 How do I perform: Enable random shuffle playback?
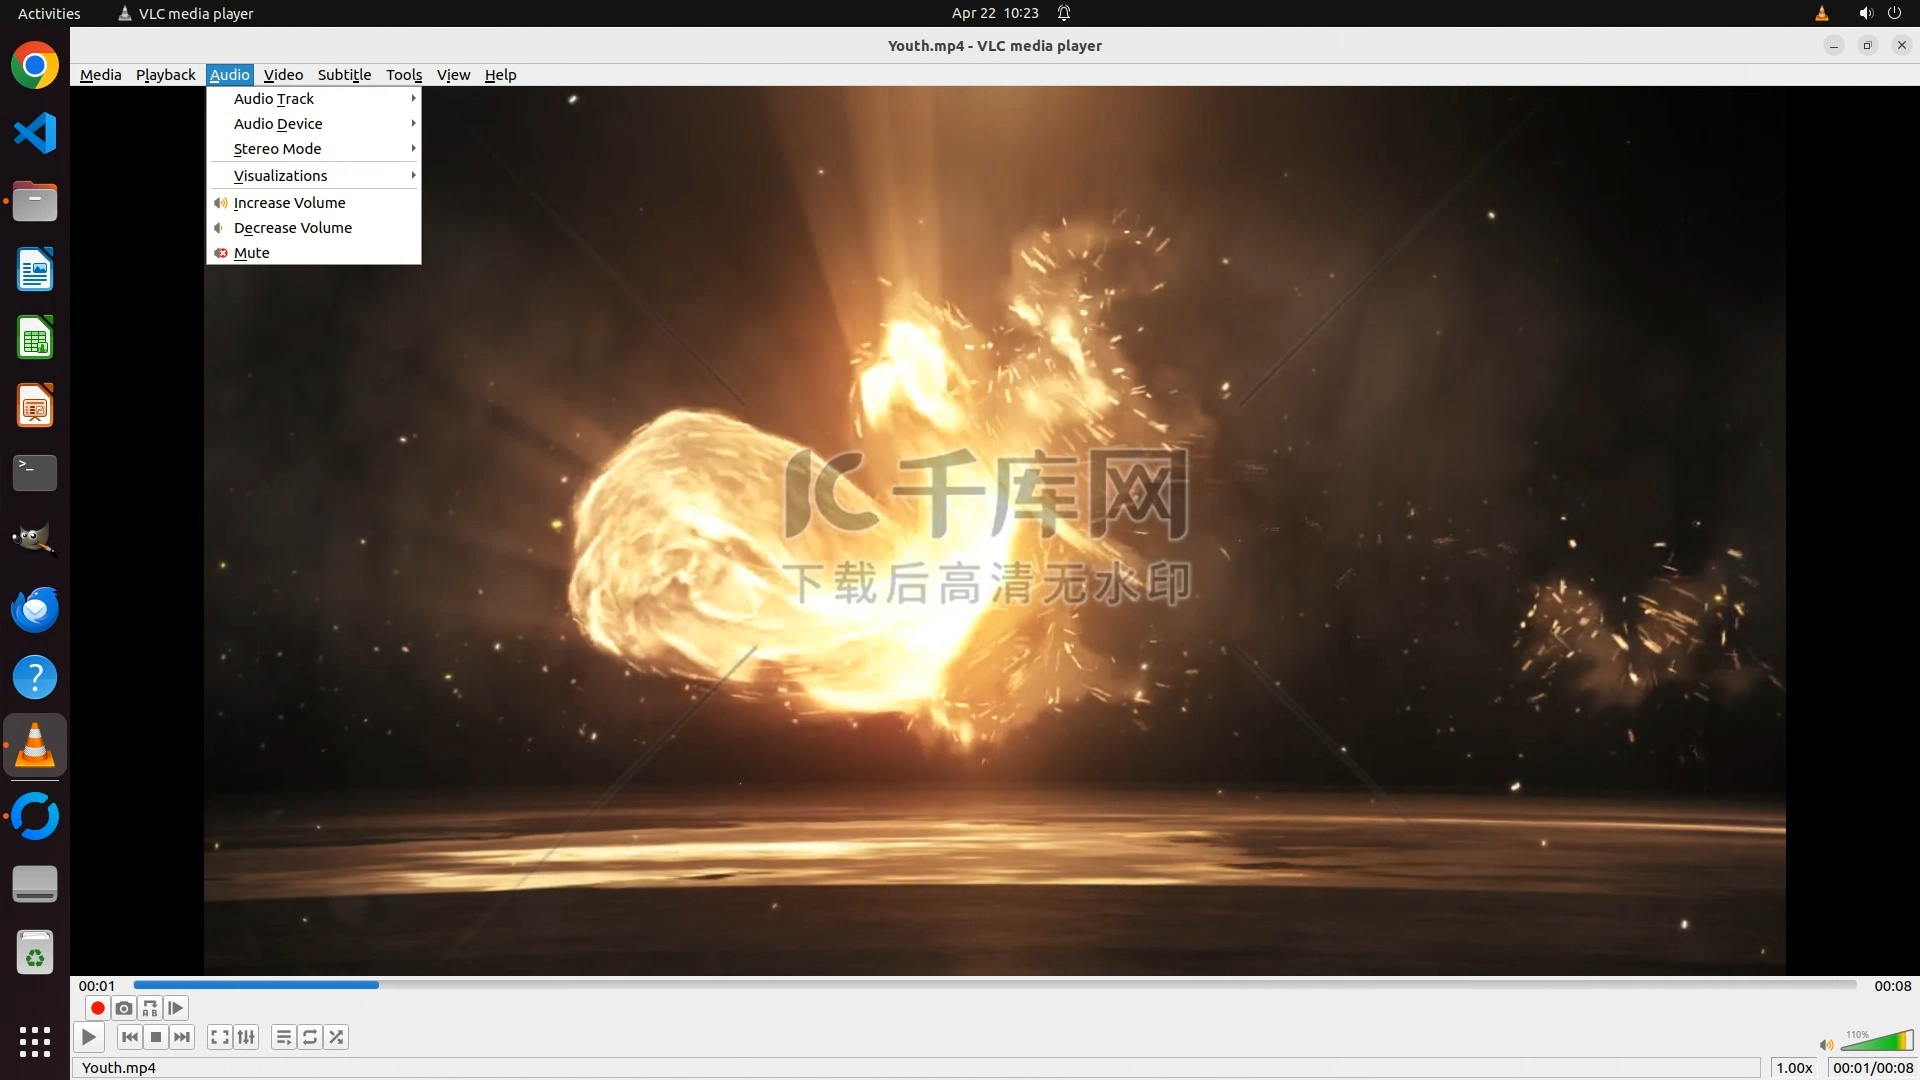(337, 1037)
